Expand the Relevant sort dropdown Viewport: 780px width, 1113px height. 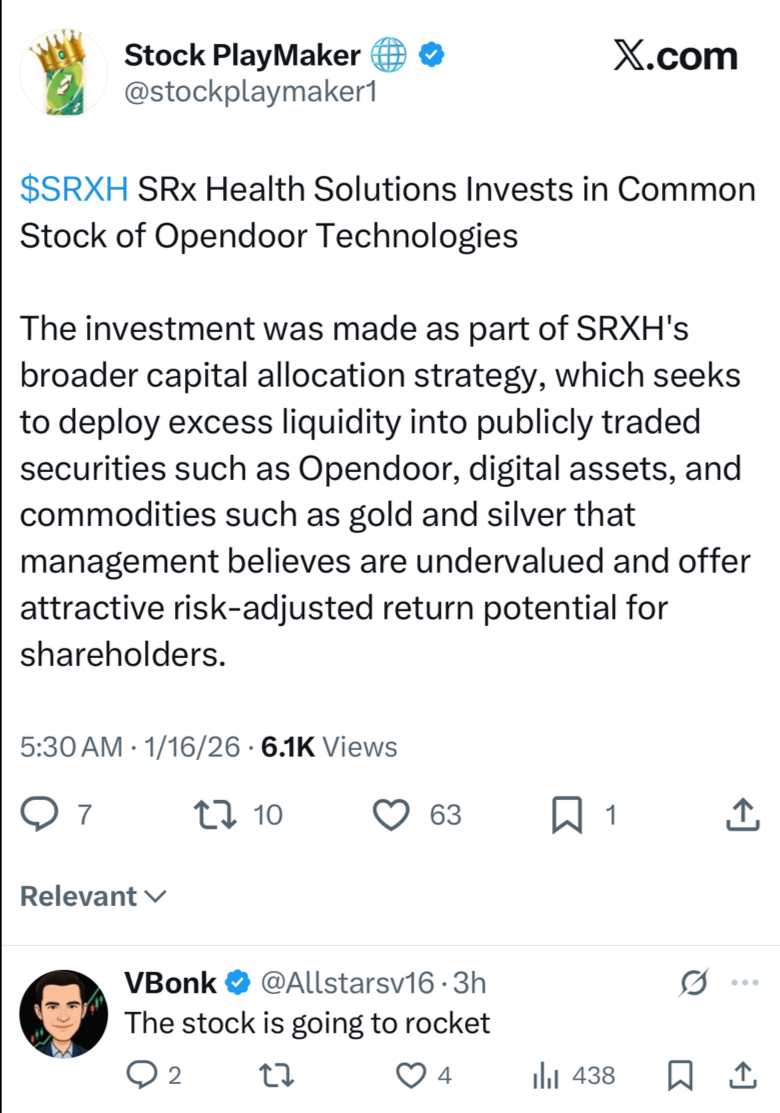pyautogui.click(x=93, y=896)
